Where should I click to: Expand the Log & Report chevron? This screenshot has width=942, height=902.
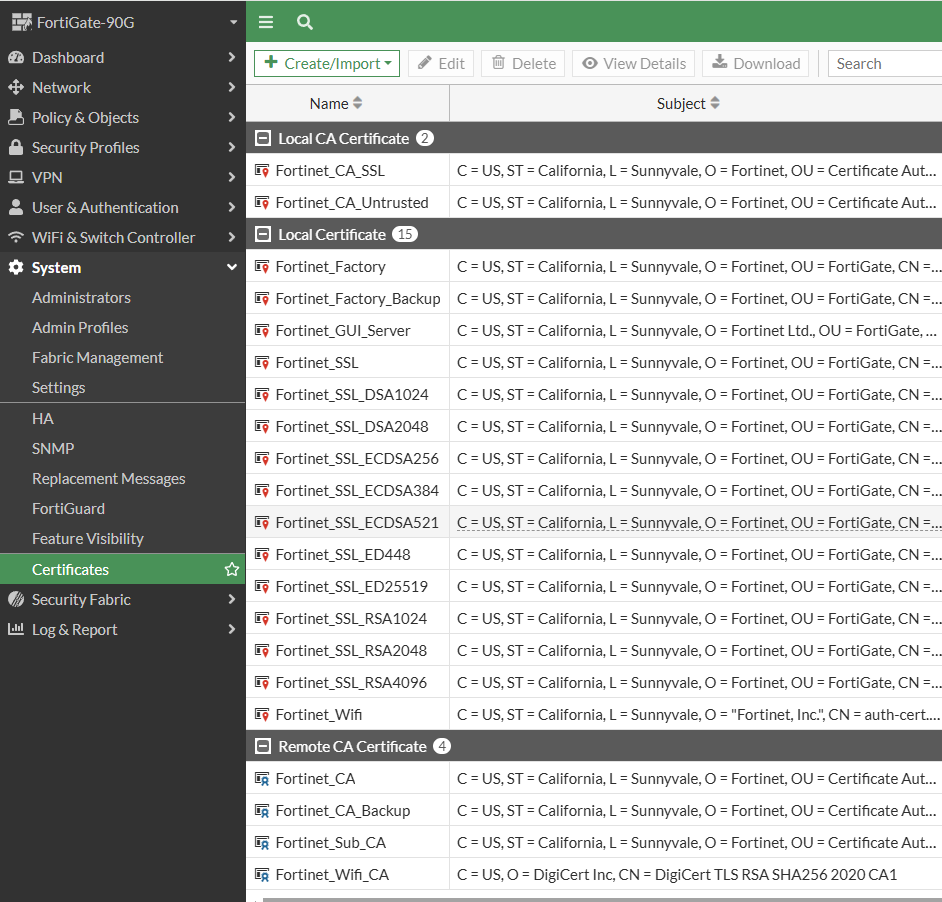point(232,629)
